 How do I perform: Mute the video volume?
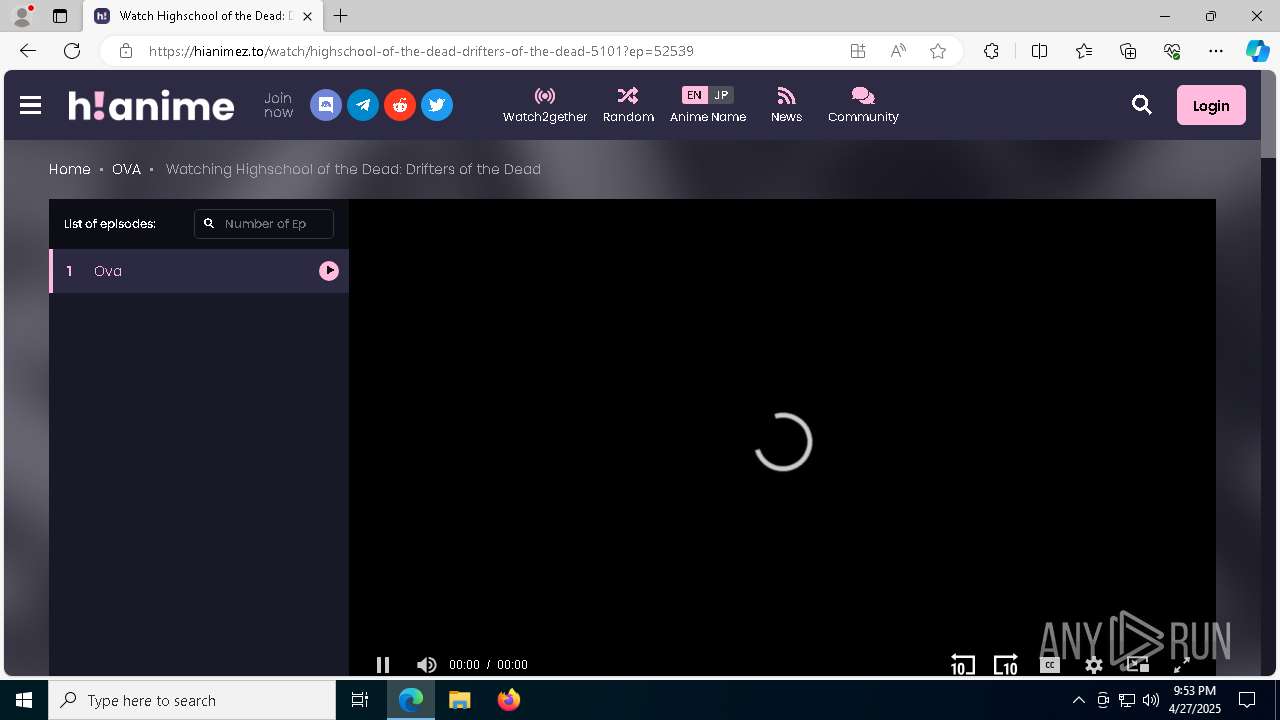(x=427, y=665)
